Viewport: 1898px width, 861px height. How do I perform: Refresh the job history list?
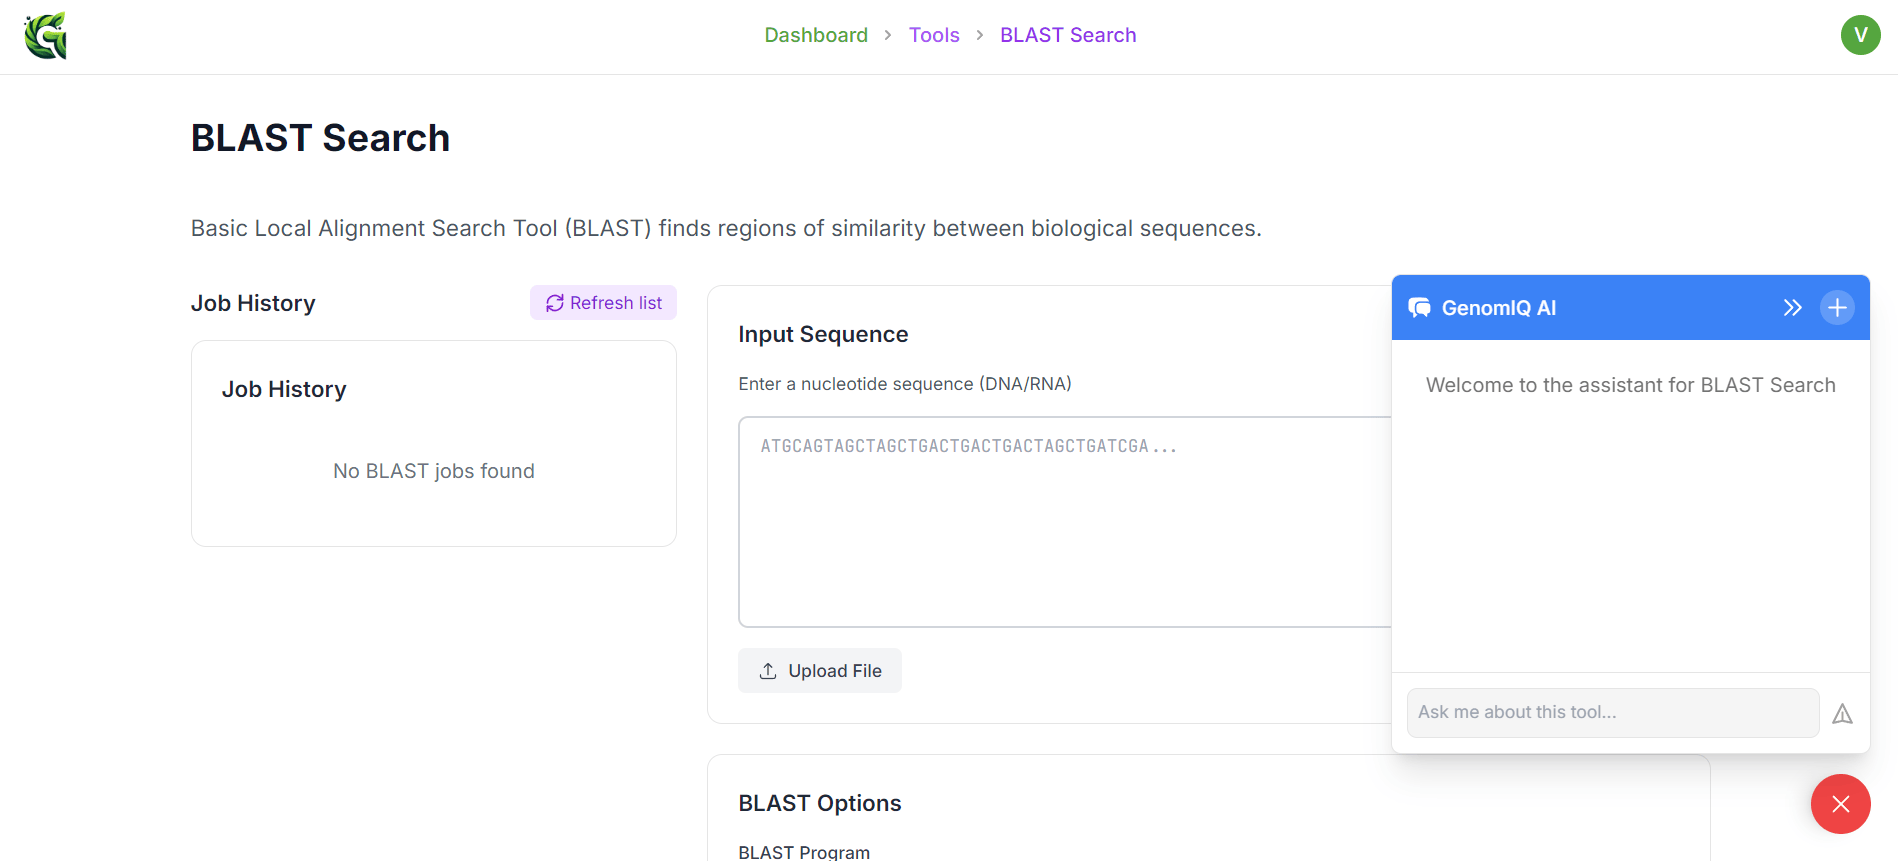[x=603, y=303]
